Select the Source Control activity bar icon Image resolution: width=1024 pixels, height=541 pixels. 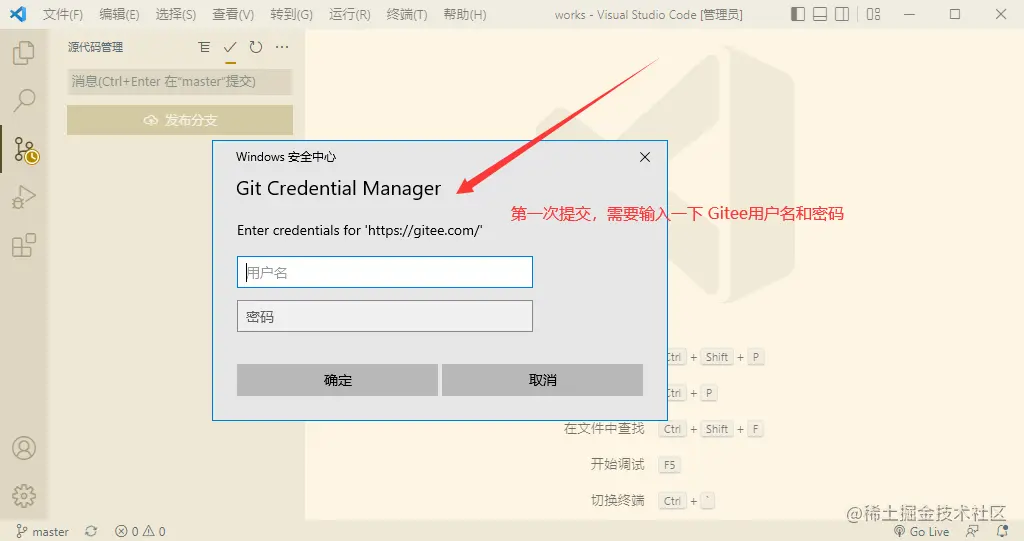click(x=25, y=150)
